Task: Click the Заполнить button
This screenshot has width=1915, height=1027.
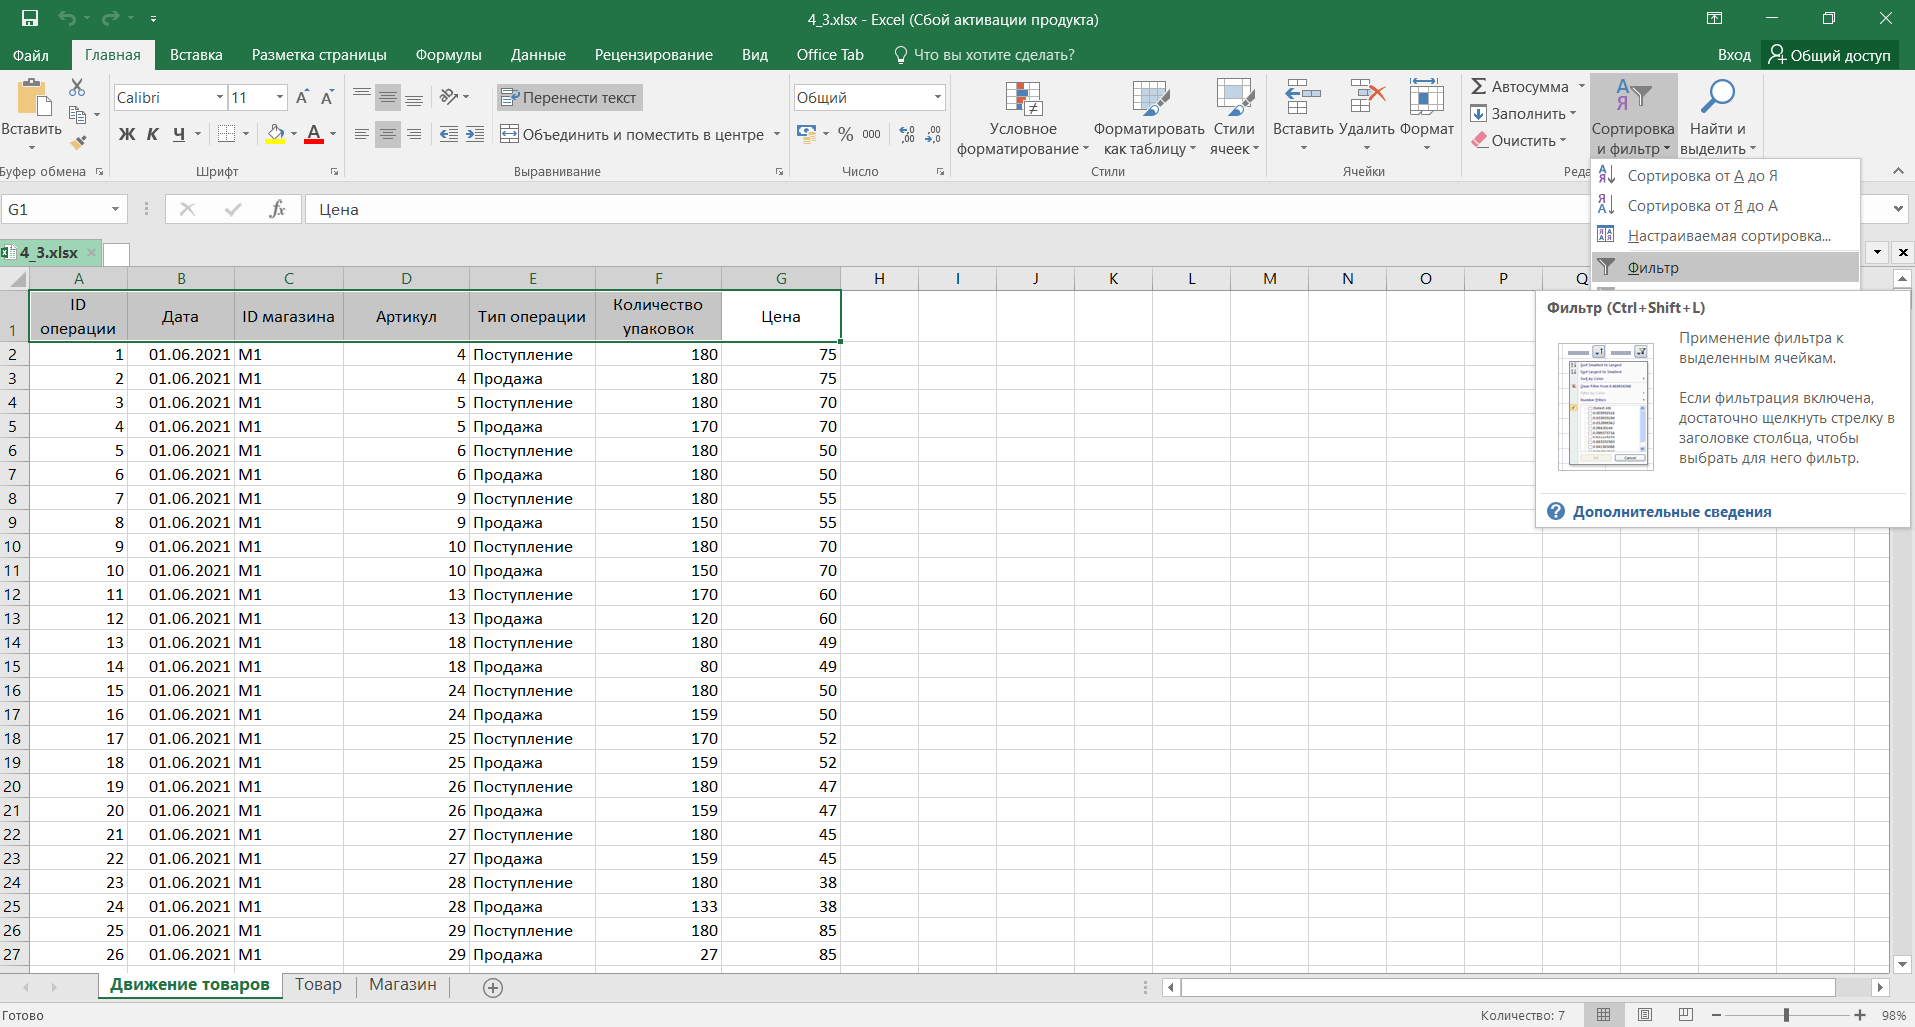Action: pos(1524,114)
